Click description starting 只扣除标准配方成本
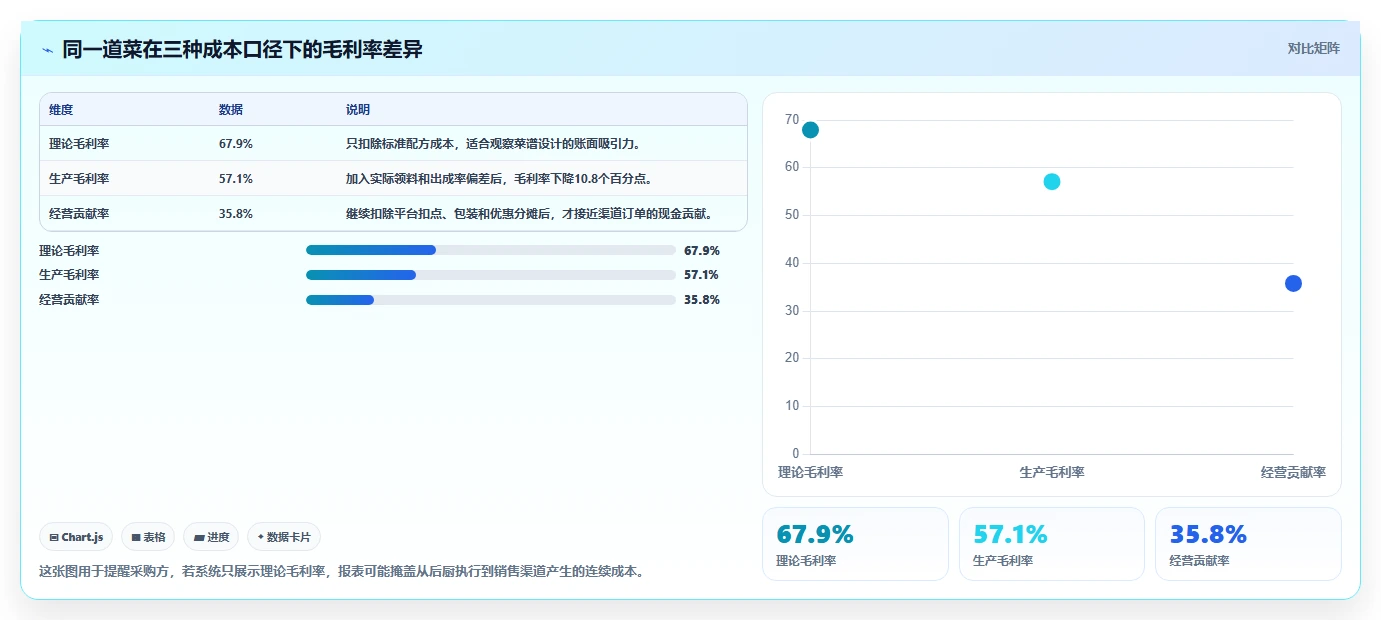The height and width of the screenshot is (620, 1381). tap(494, 143)
